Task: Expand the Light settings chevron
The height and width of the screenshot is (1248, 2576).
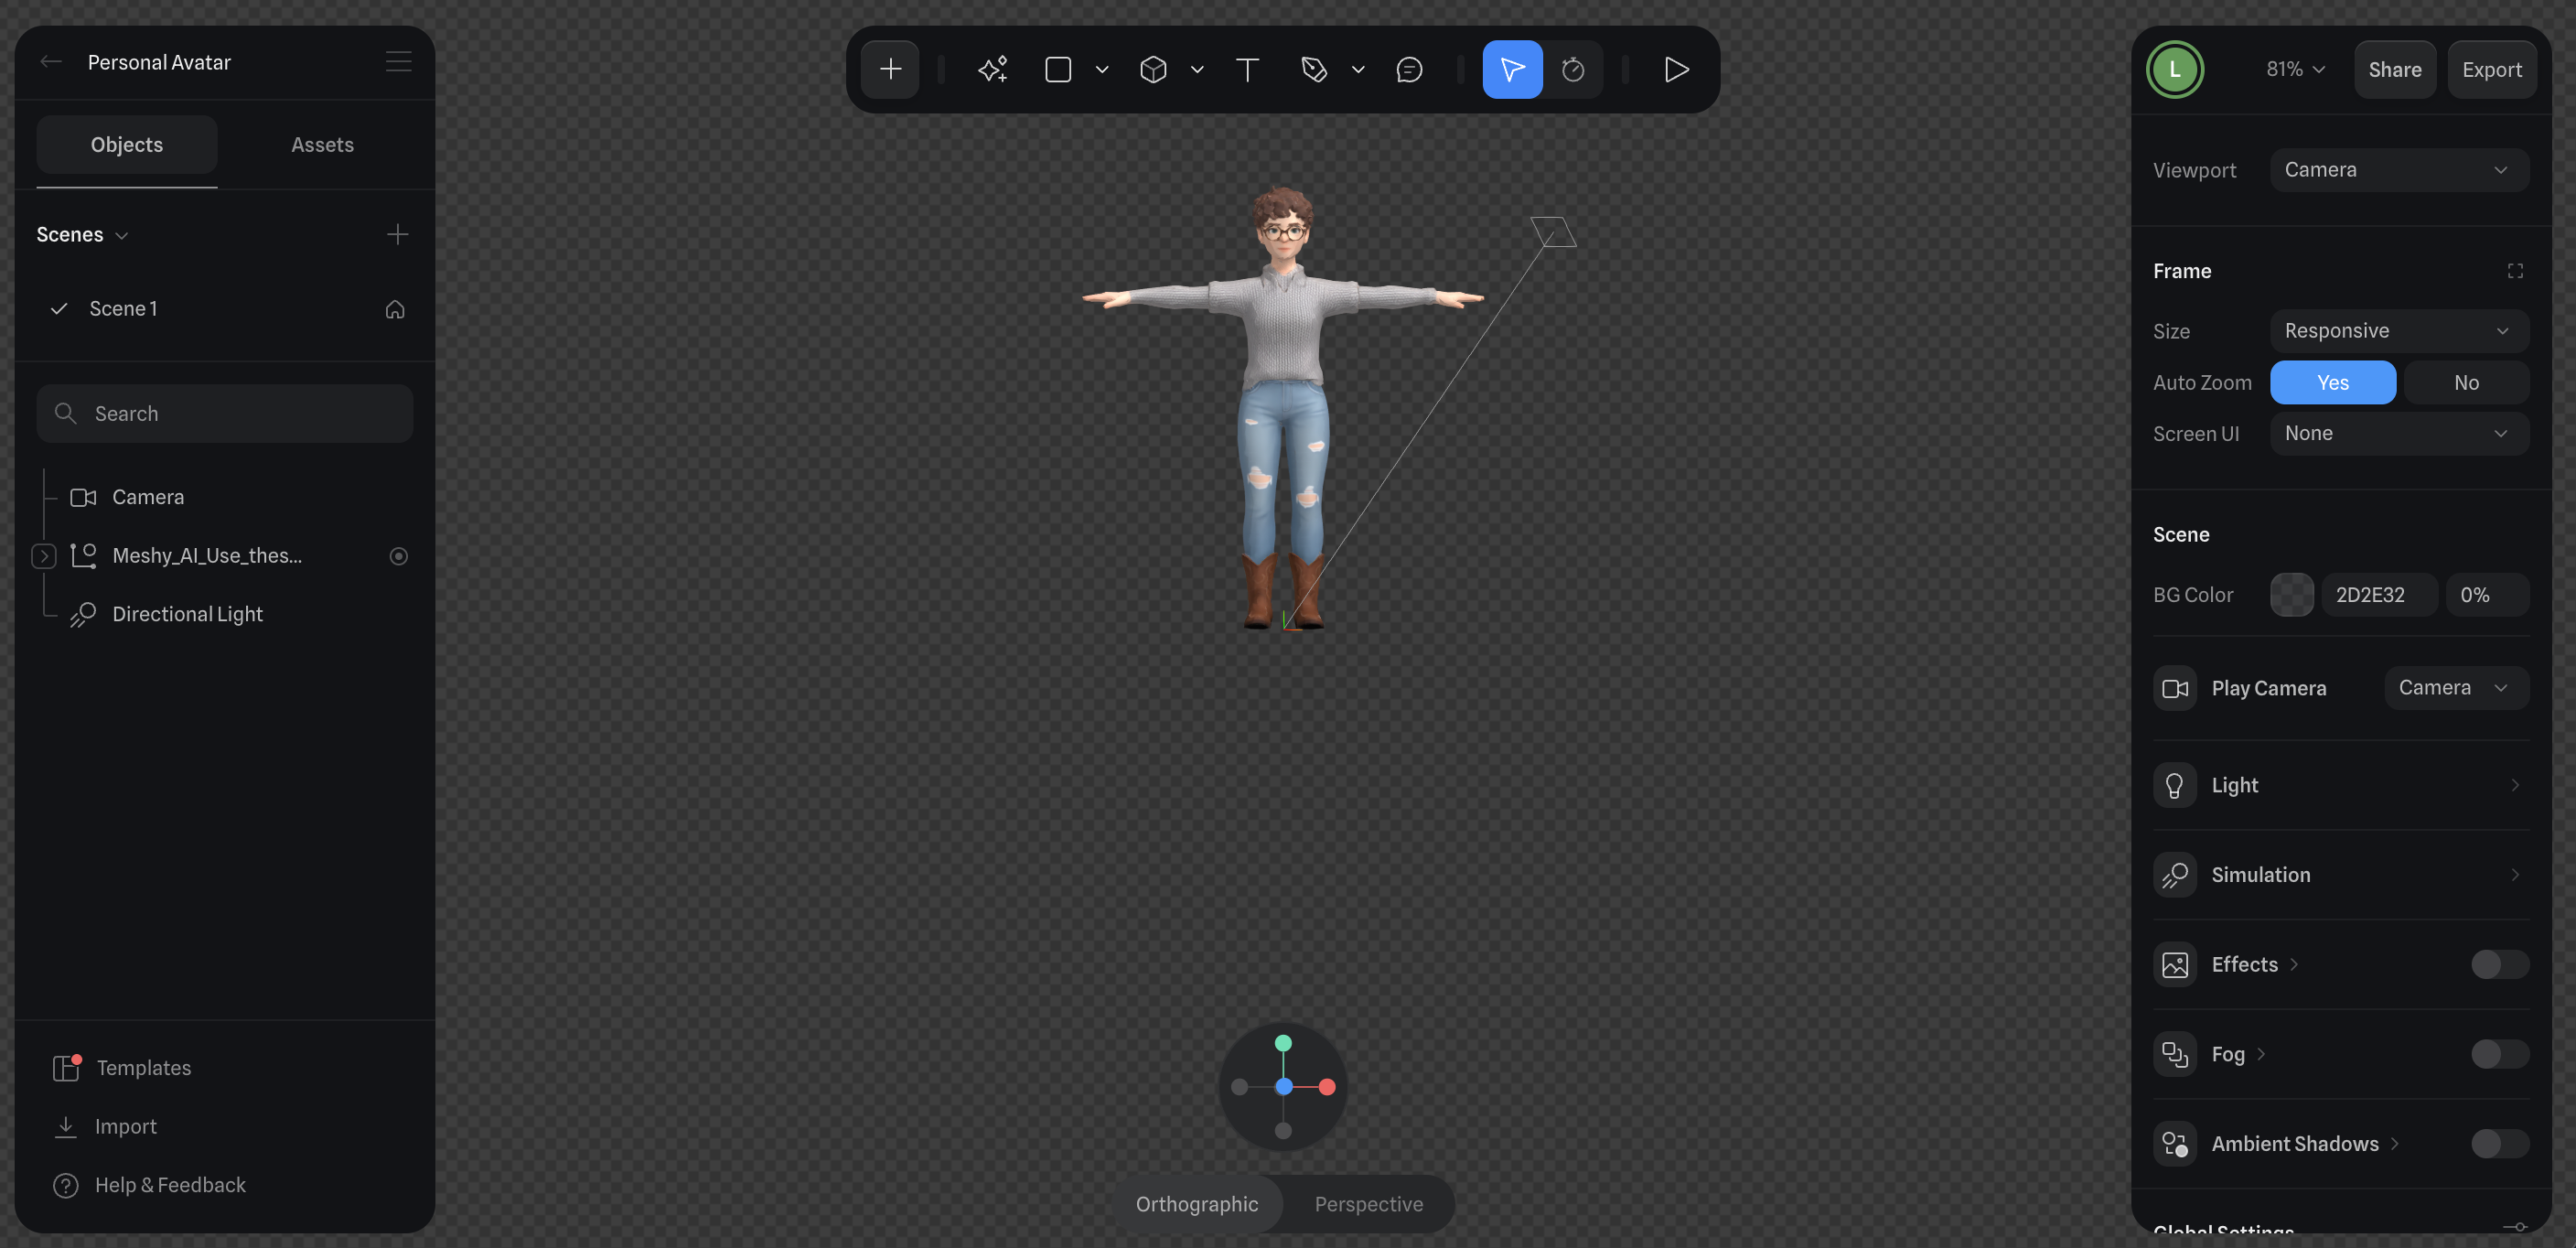Action: click(x=2515, y=785)
